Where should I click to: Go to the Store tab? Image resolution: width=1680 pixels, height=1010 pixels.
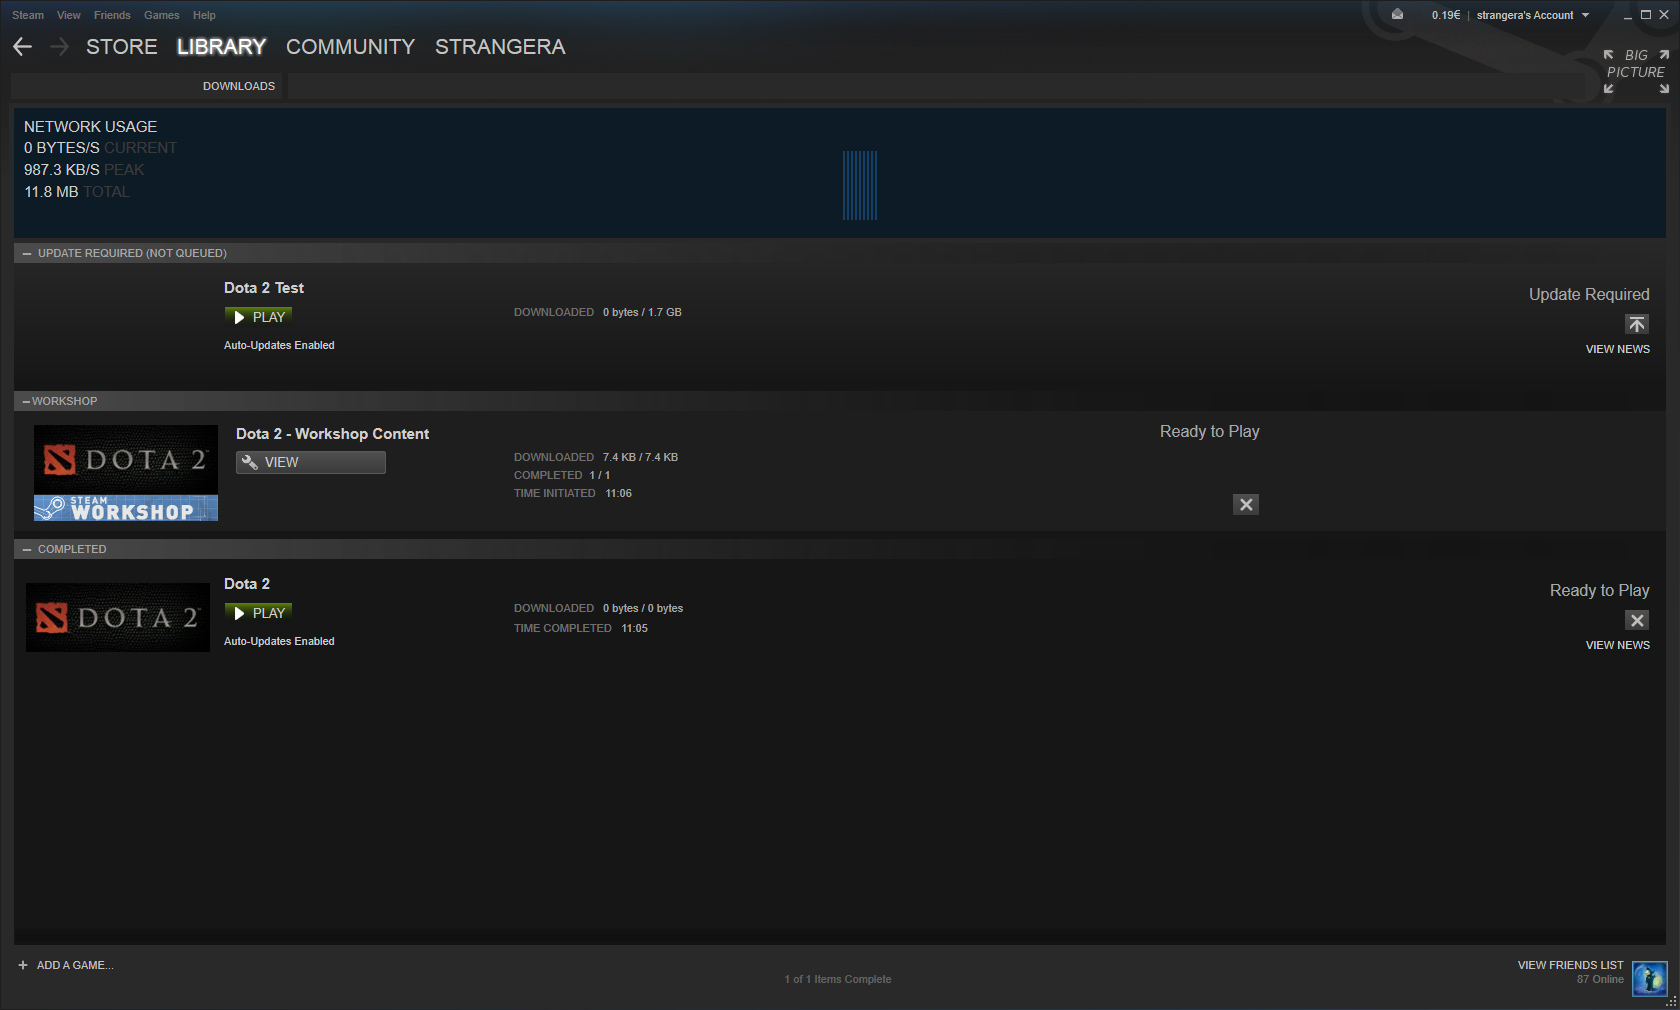[x=121, y=47]
